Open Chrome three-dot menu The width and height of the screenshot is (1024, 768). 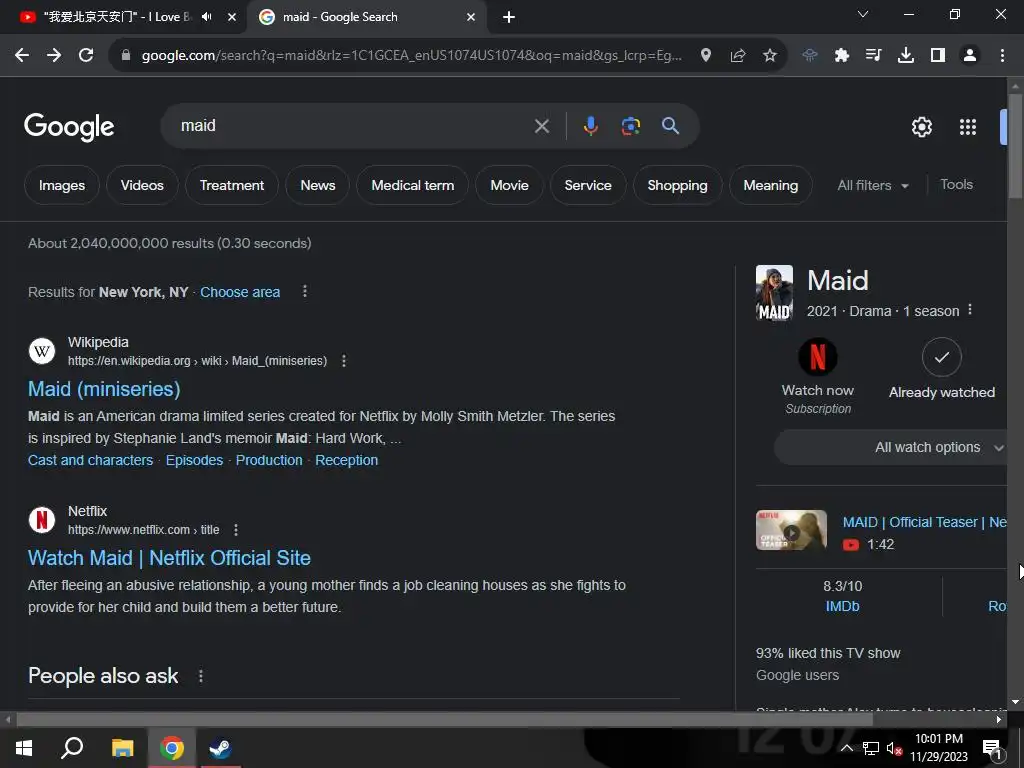click(x=1002, y=56)
